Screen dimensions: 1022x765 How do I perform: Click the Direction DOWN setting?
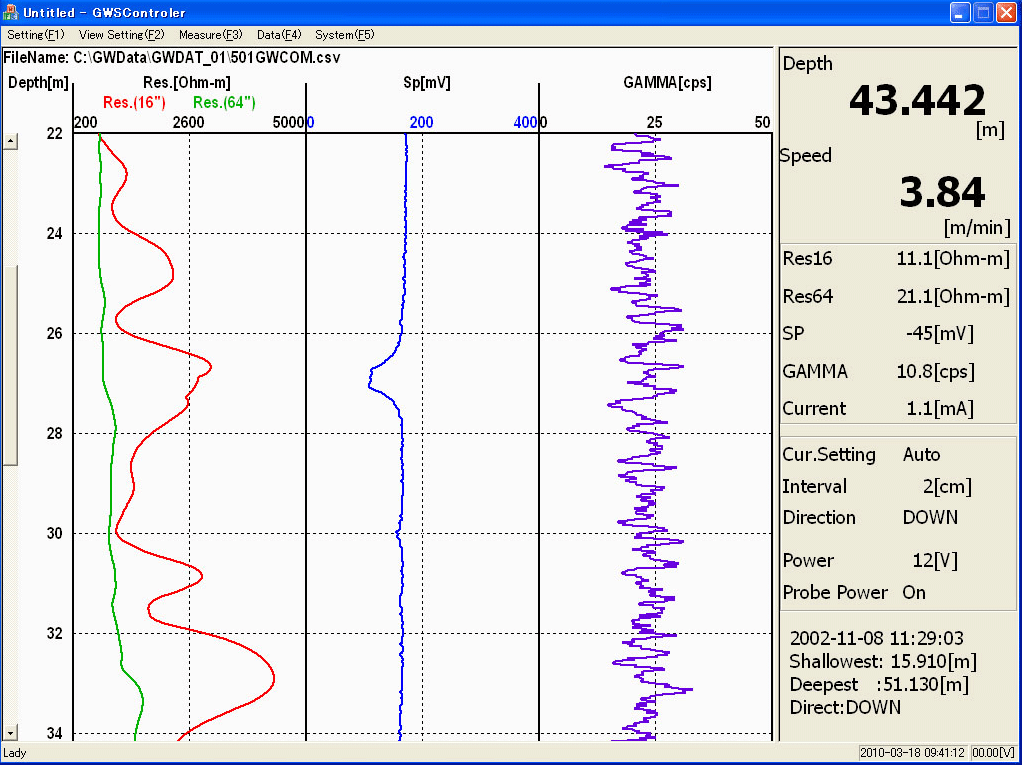pos(930,518)
